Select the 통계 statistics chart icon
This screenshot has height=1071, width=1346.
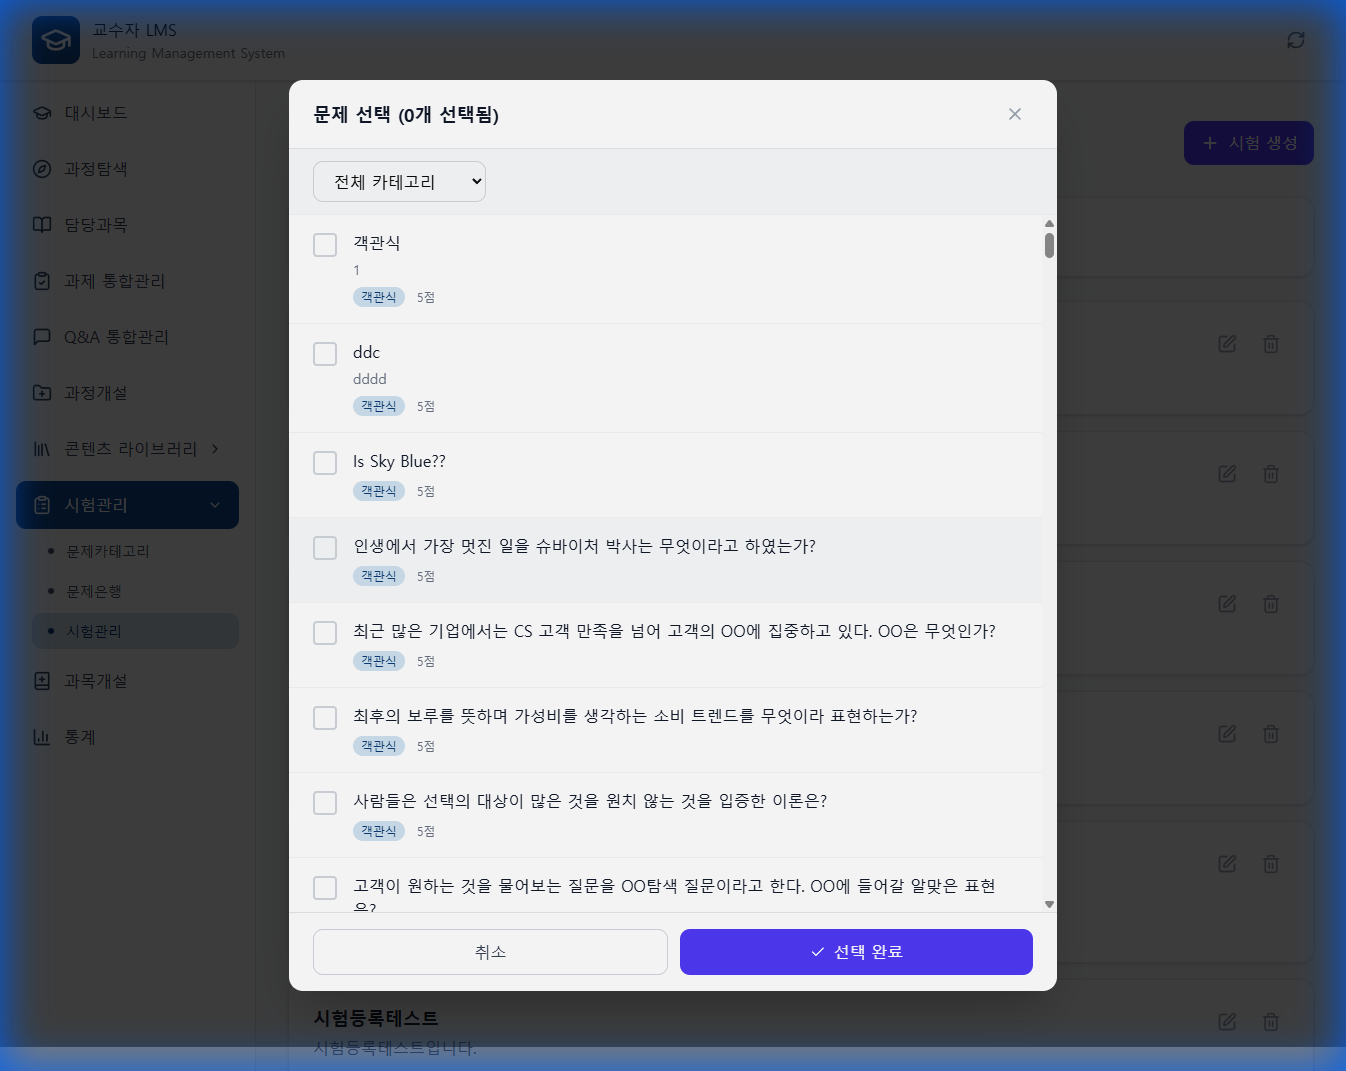click(x=41, y=737)
